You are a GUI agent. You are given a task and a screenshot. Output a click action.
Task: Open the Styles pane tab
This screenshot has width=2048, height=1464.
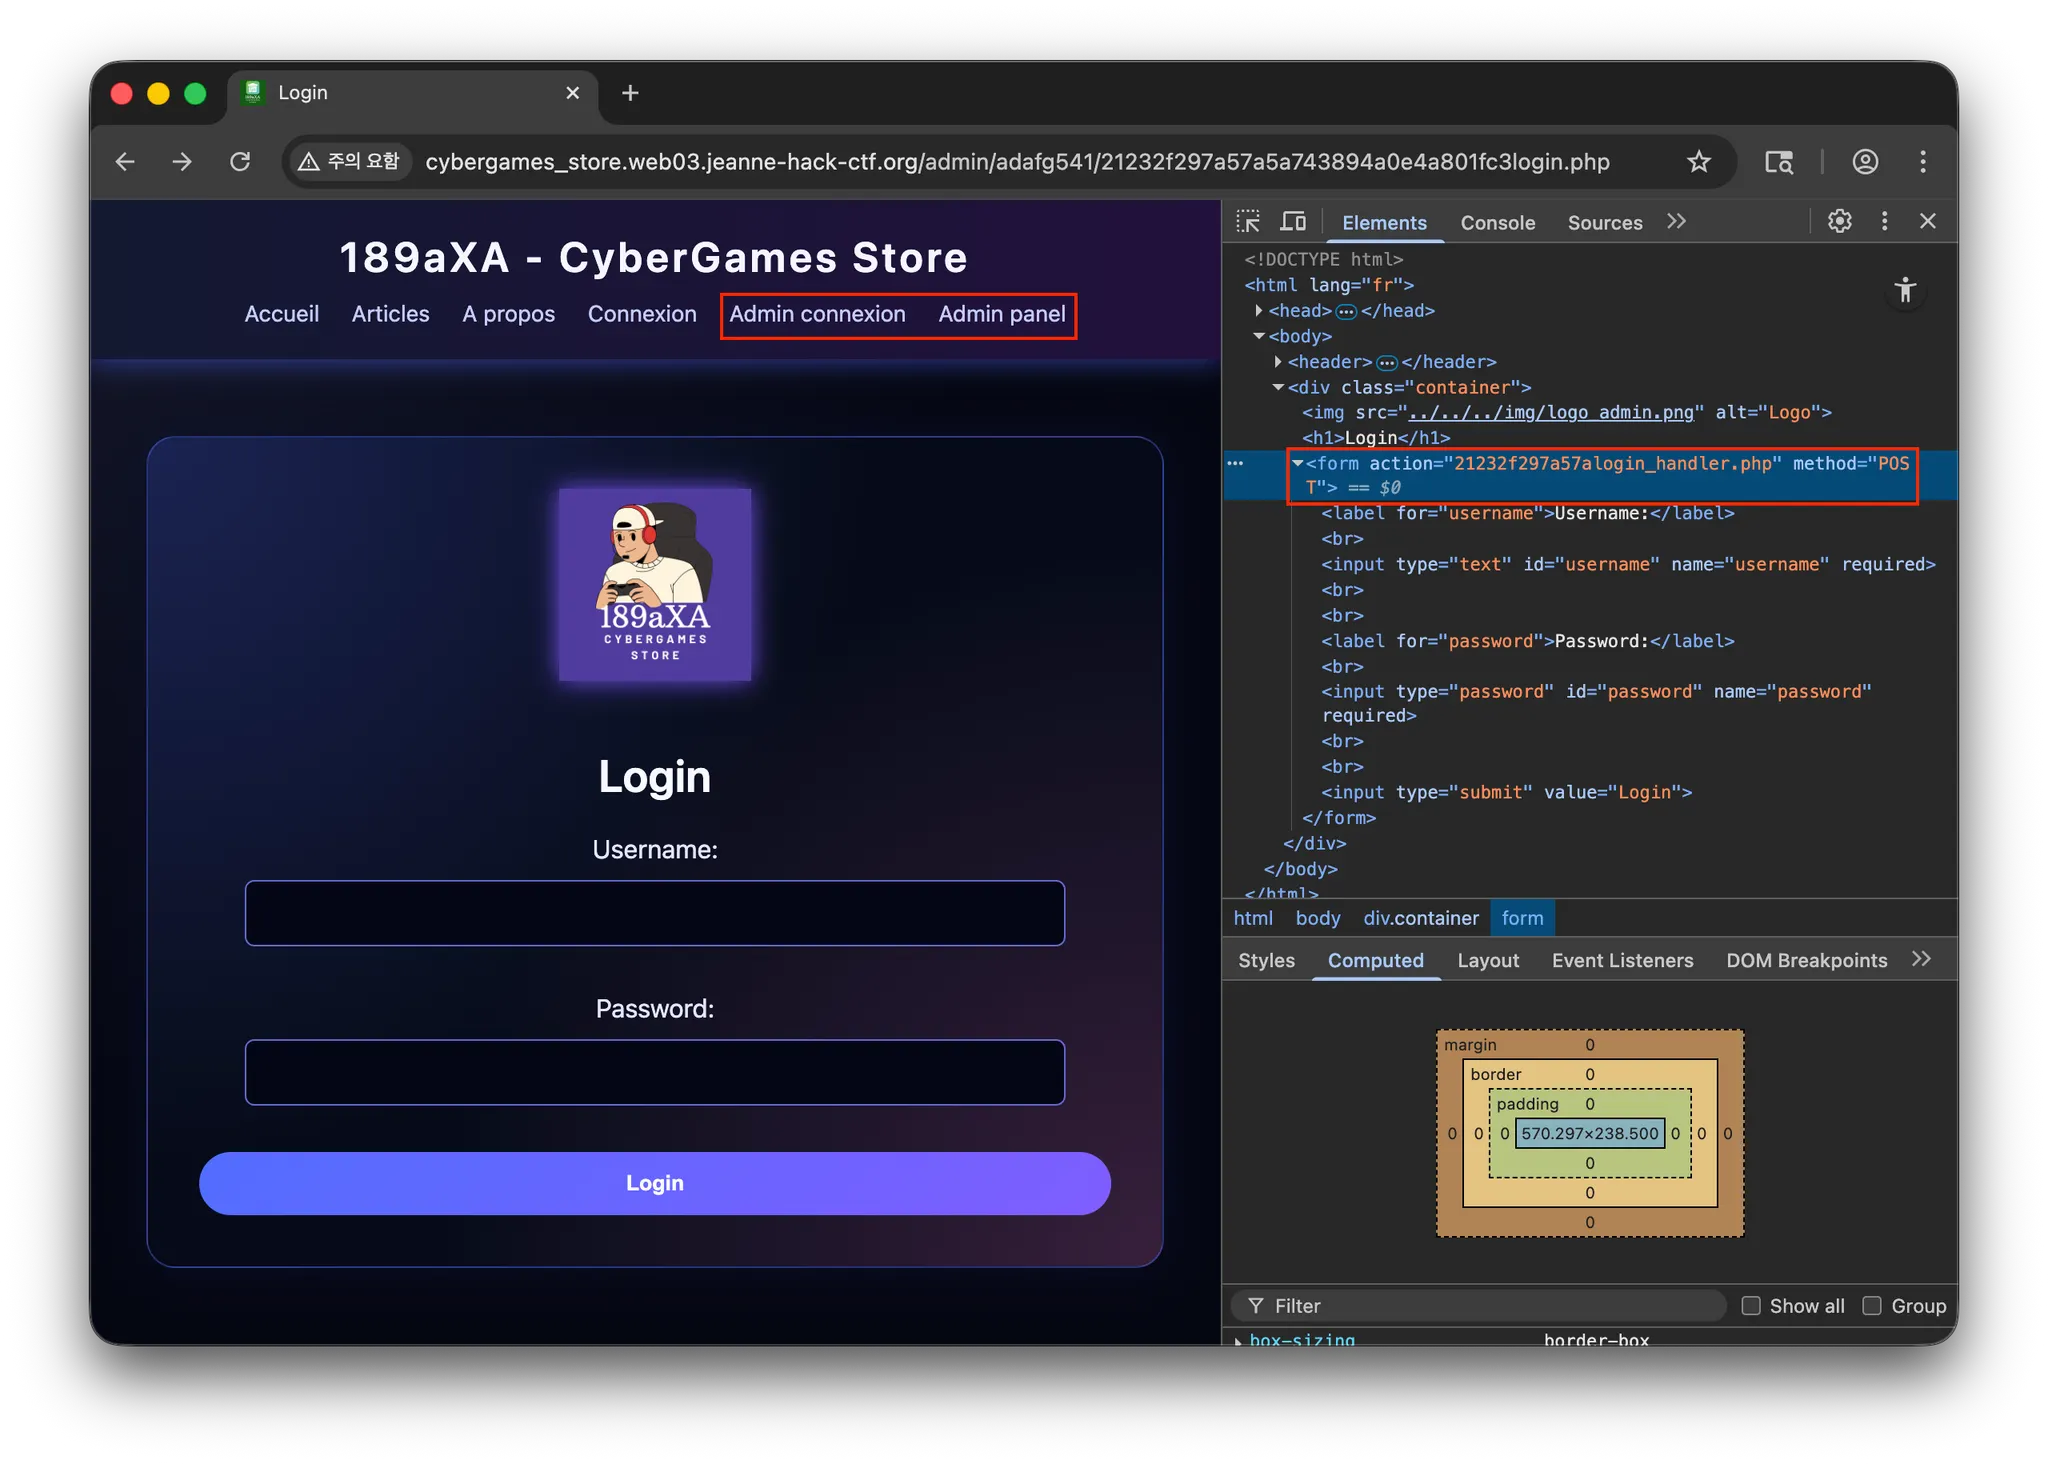tap(1266, 960)
